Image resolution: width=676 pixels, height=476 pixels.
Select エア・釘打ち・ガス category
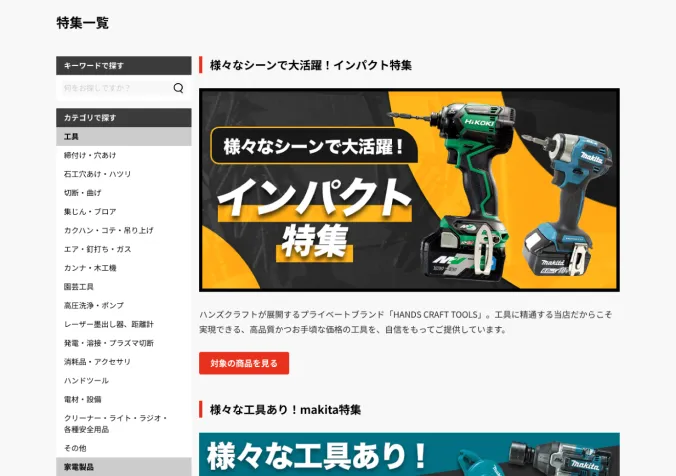[x=97, y=249]
